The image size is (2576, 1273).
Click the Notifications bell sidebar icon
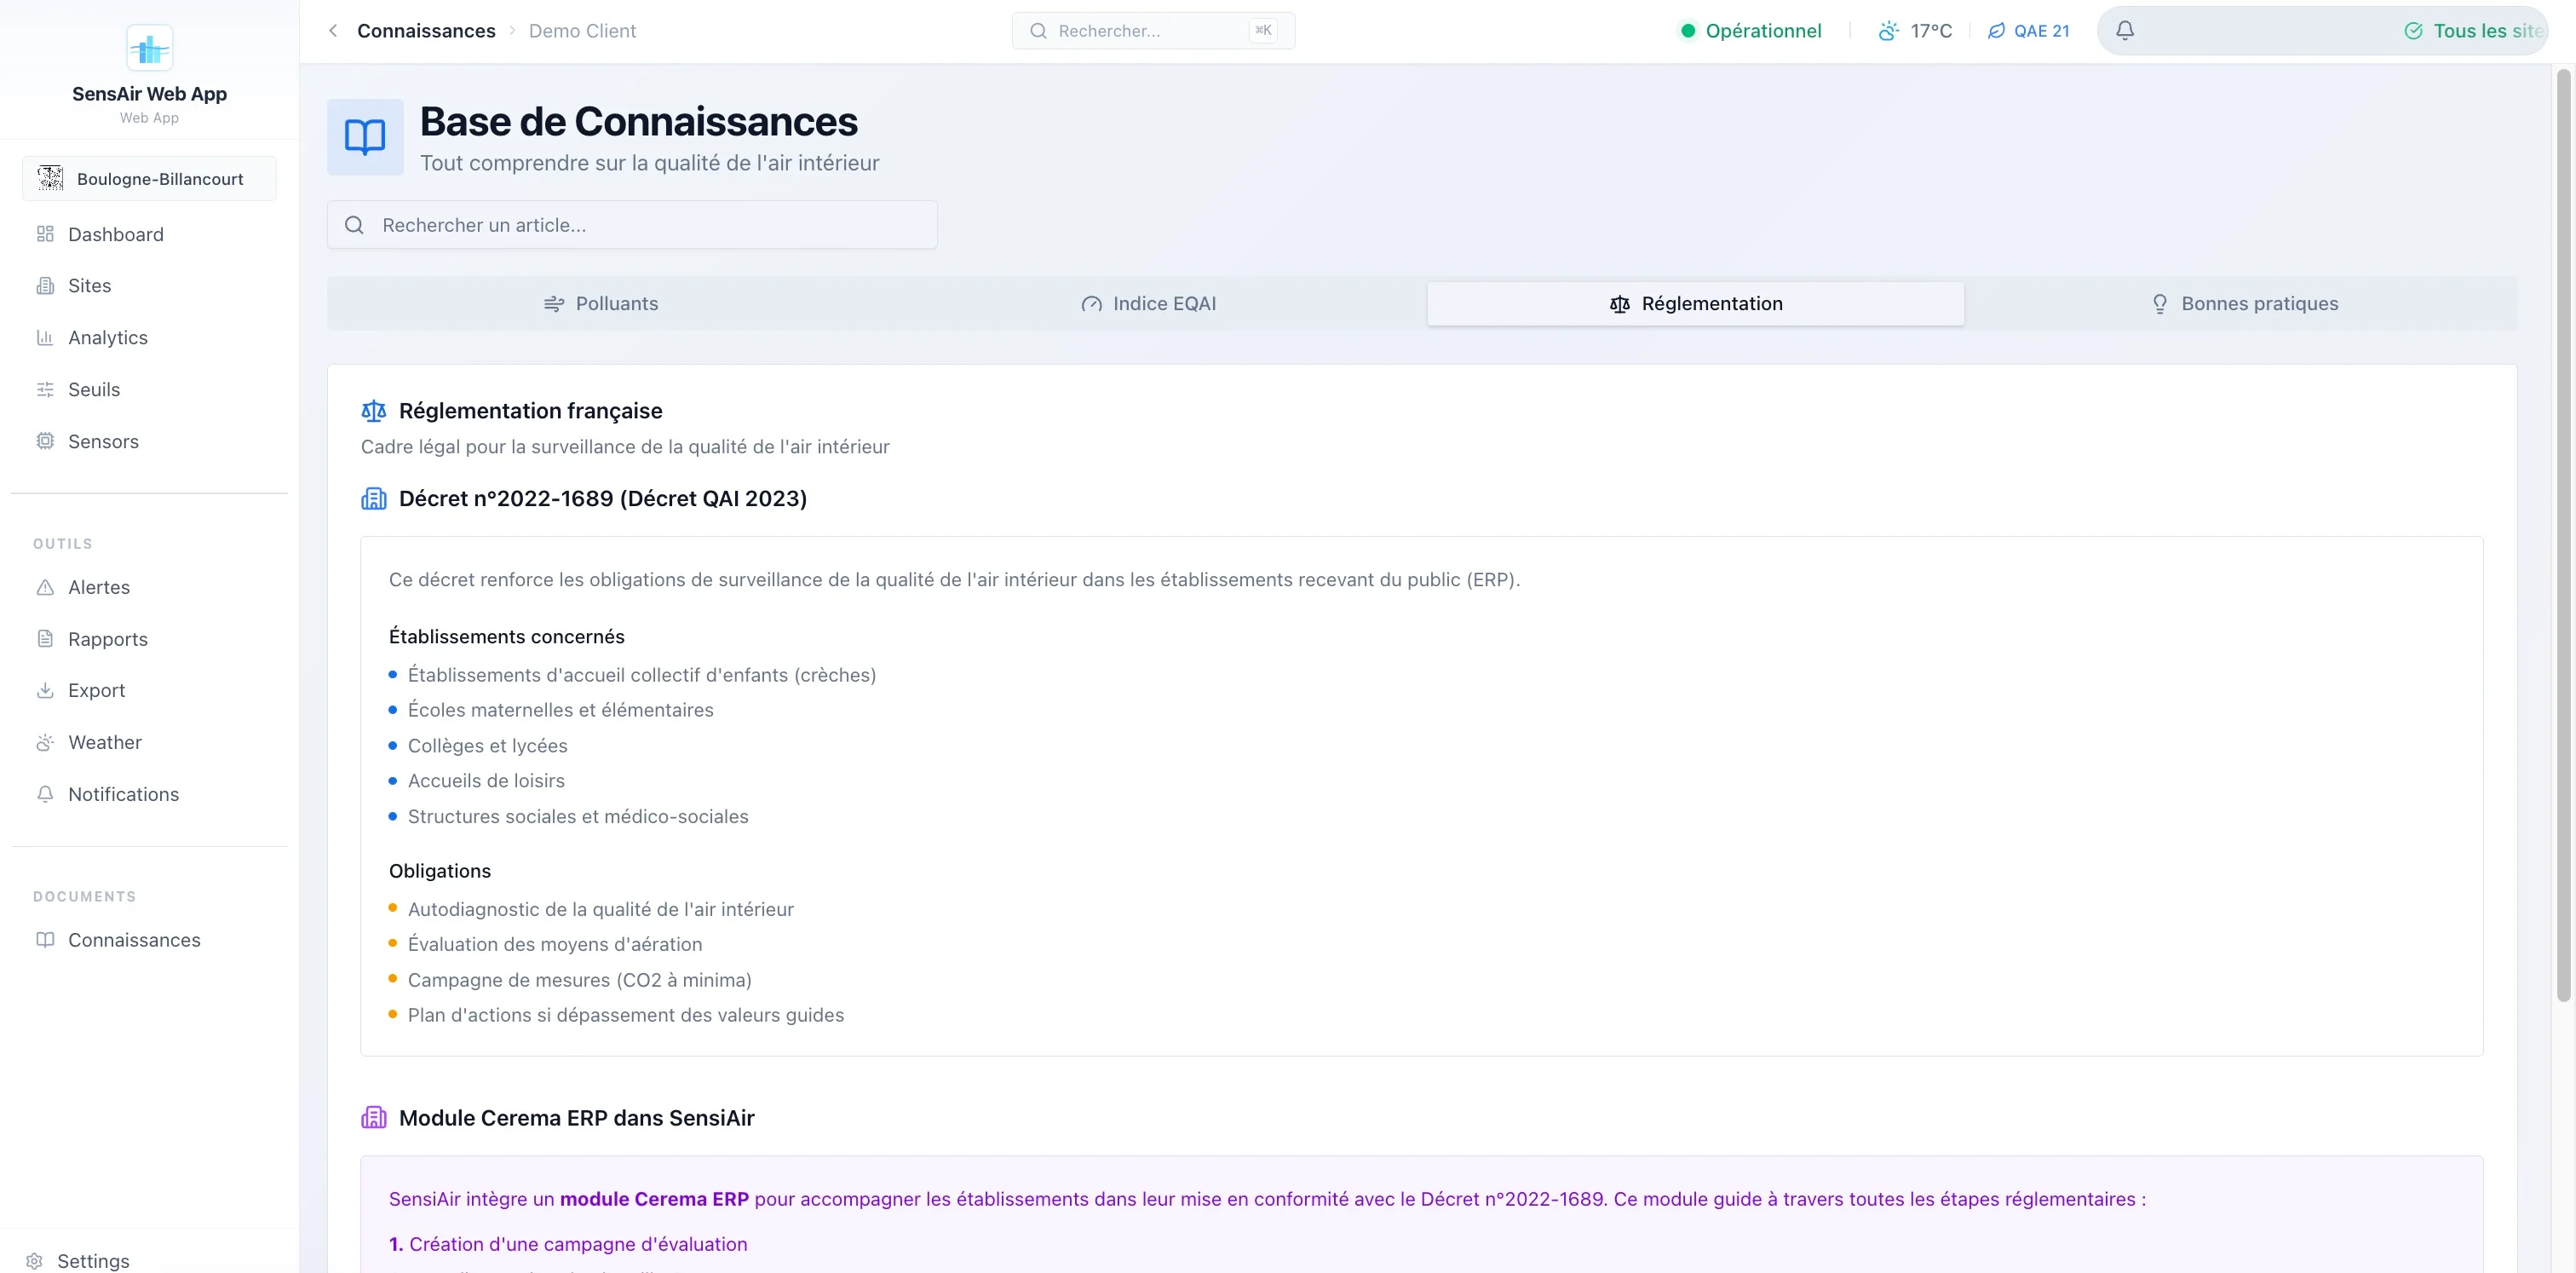[x=45, y=794]
